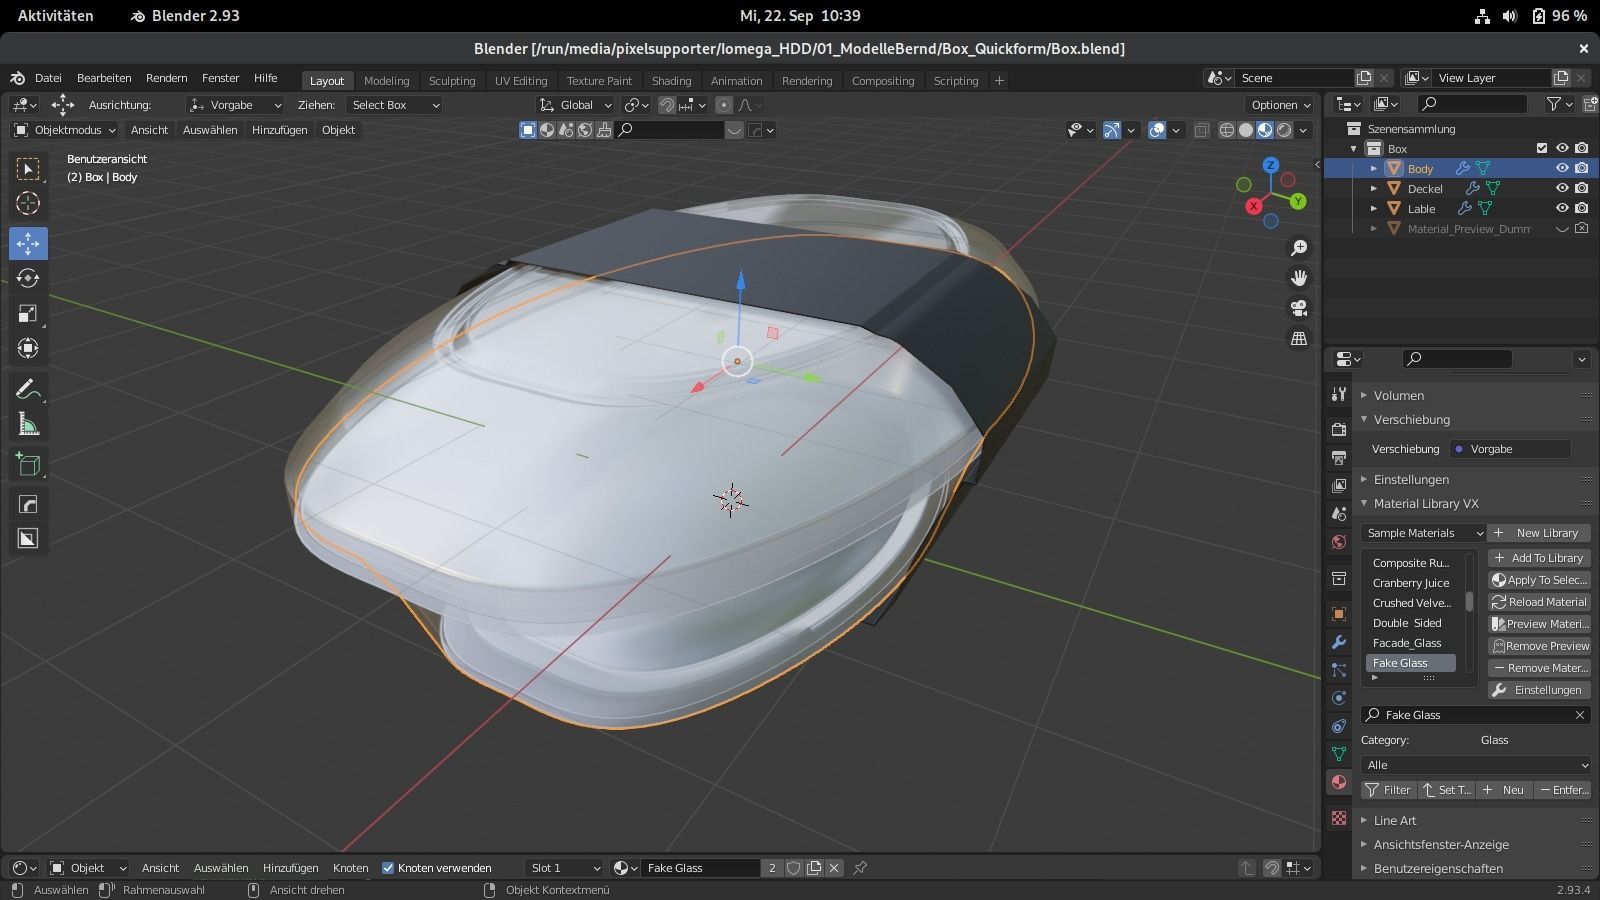Switch to Shading workspace tab

(x=671, y=81)
